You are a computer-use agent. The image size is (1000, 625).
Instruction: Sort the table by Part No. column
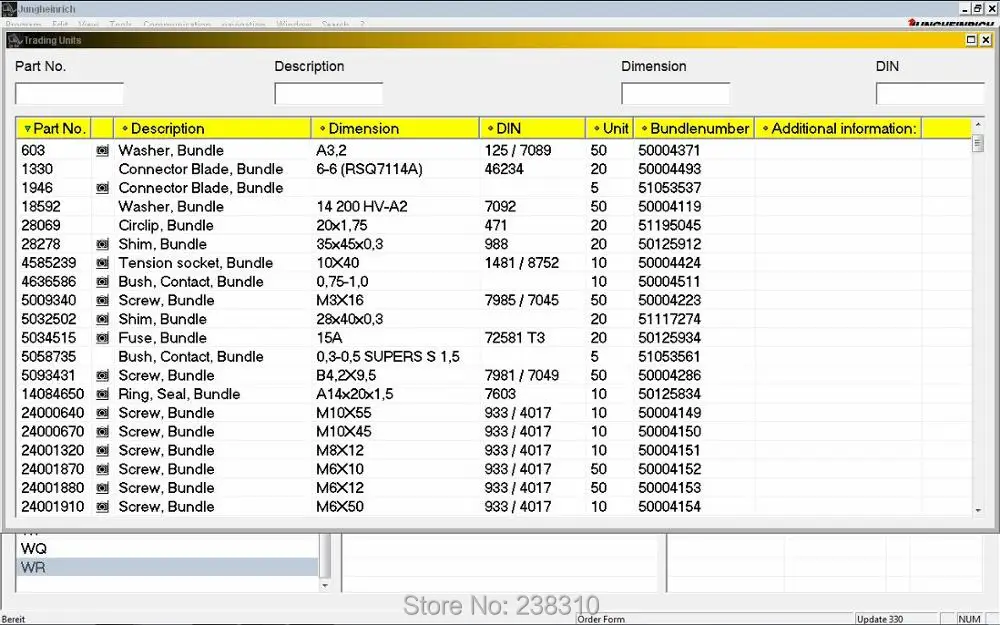[x=54, y=128]
